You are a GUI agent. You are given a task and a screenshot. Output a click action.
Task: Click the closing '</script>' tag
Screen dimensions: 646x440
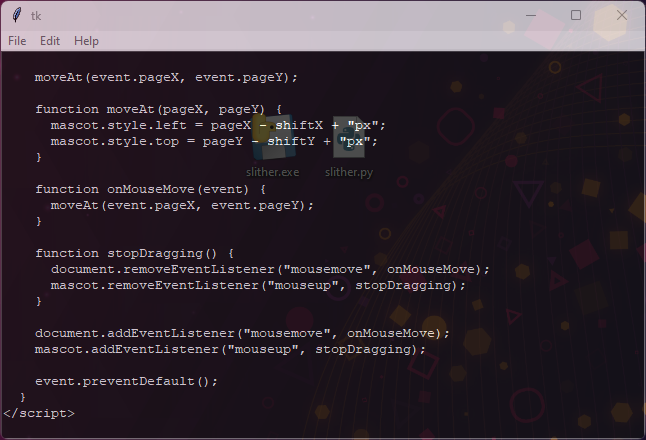pos(39,414)
